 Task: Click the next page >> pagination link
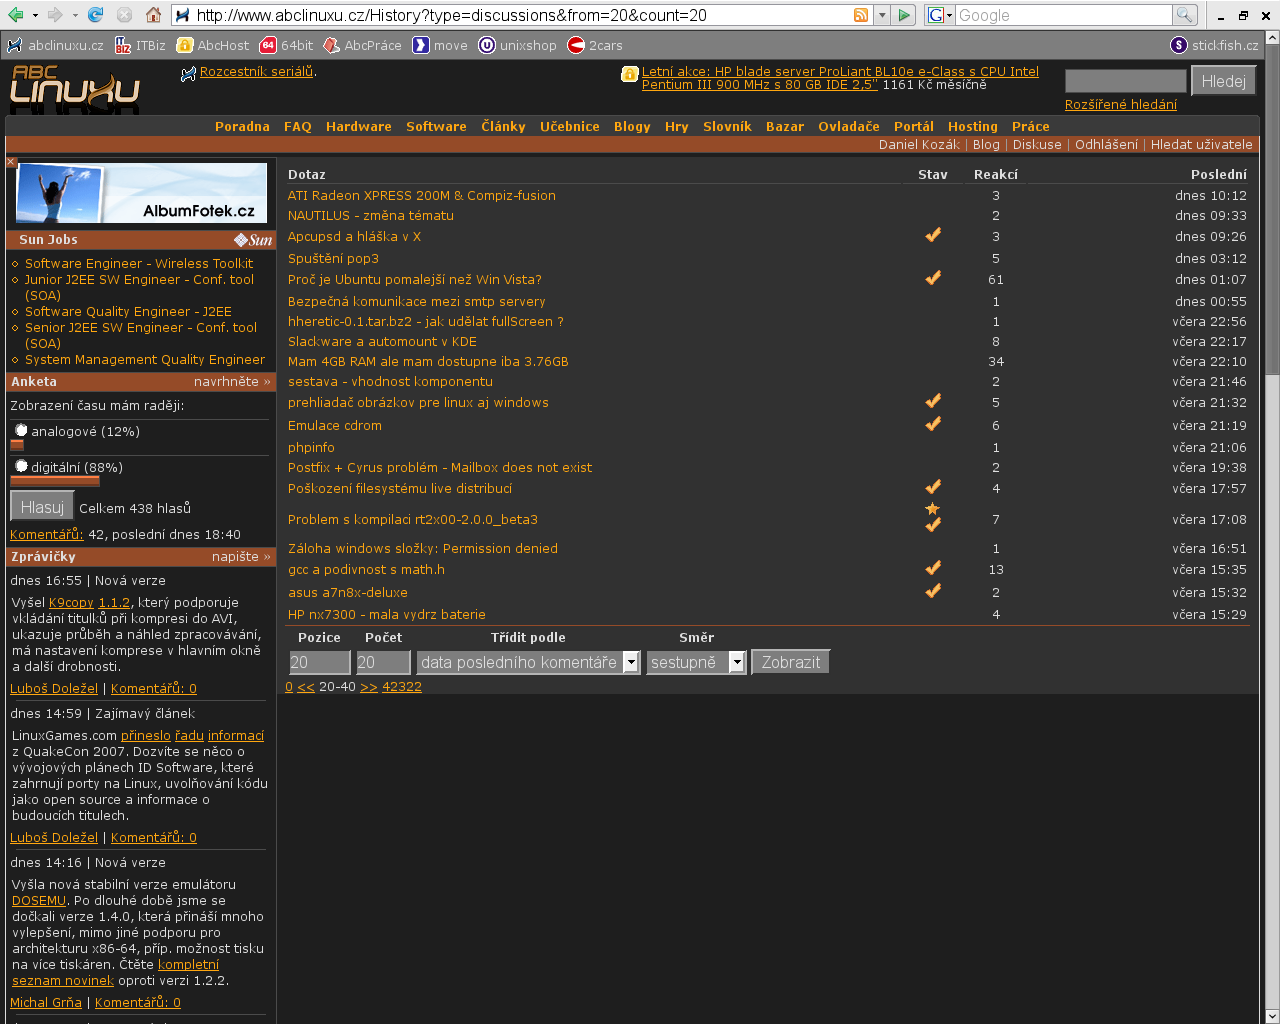tap(368, 687)
